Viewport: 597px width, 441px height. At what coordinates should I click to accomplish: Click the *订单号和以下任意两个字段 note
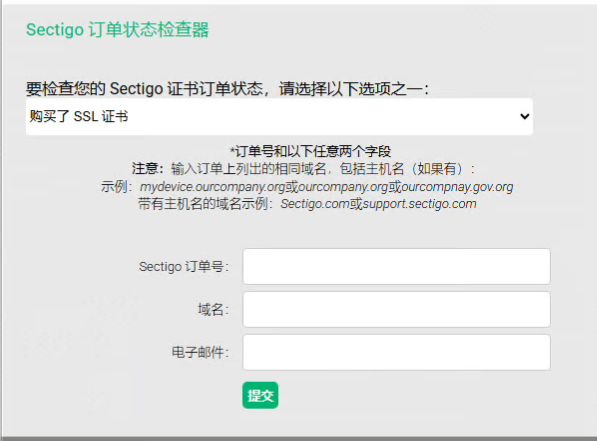(310, 151)
